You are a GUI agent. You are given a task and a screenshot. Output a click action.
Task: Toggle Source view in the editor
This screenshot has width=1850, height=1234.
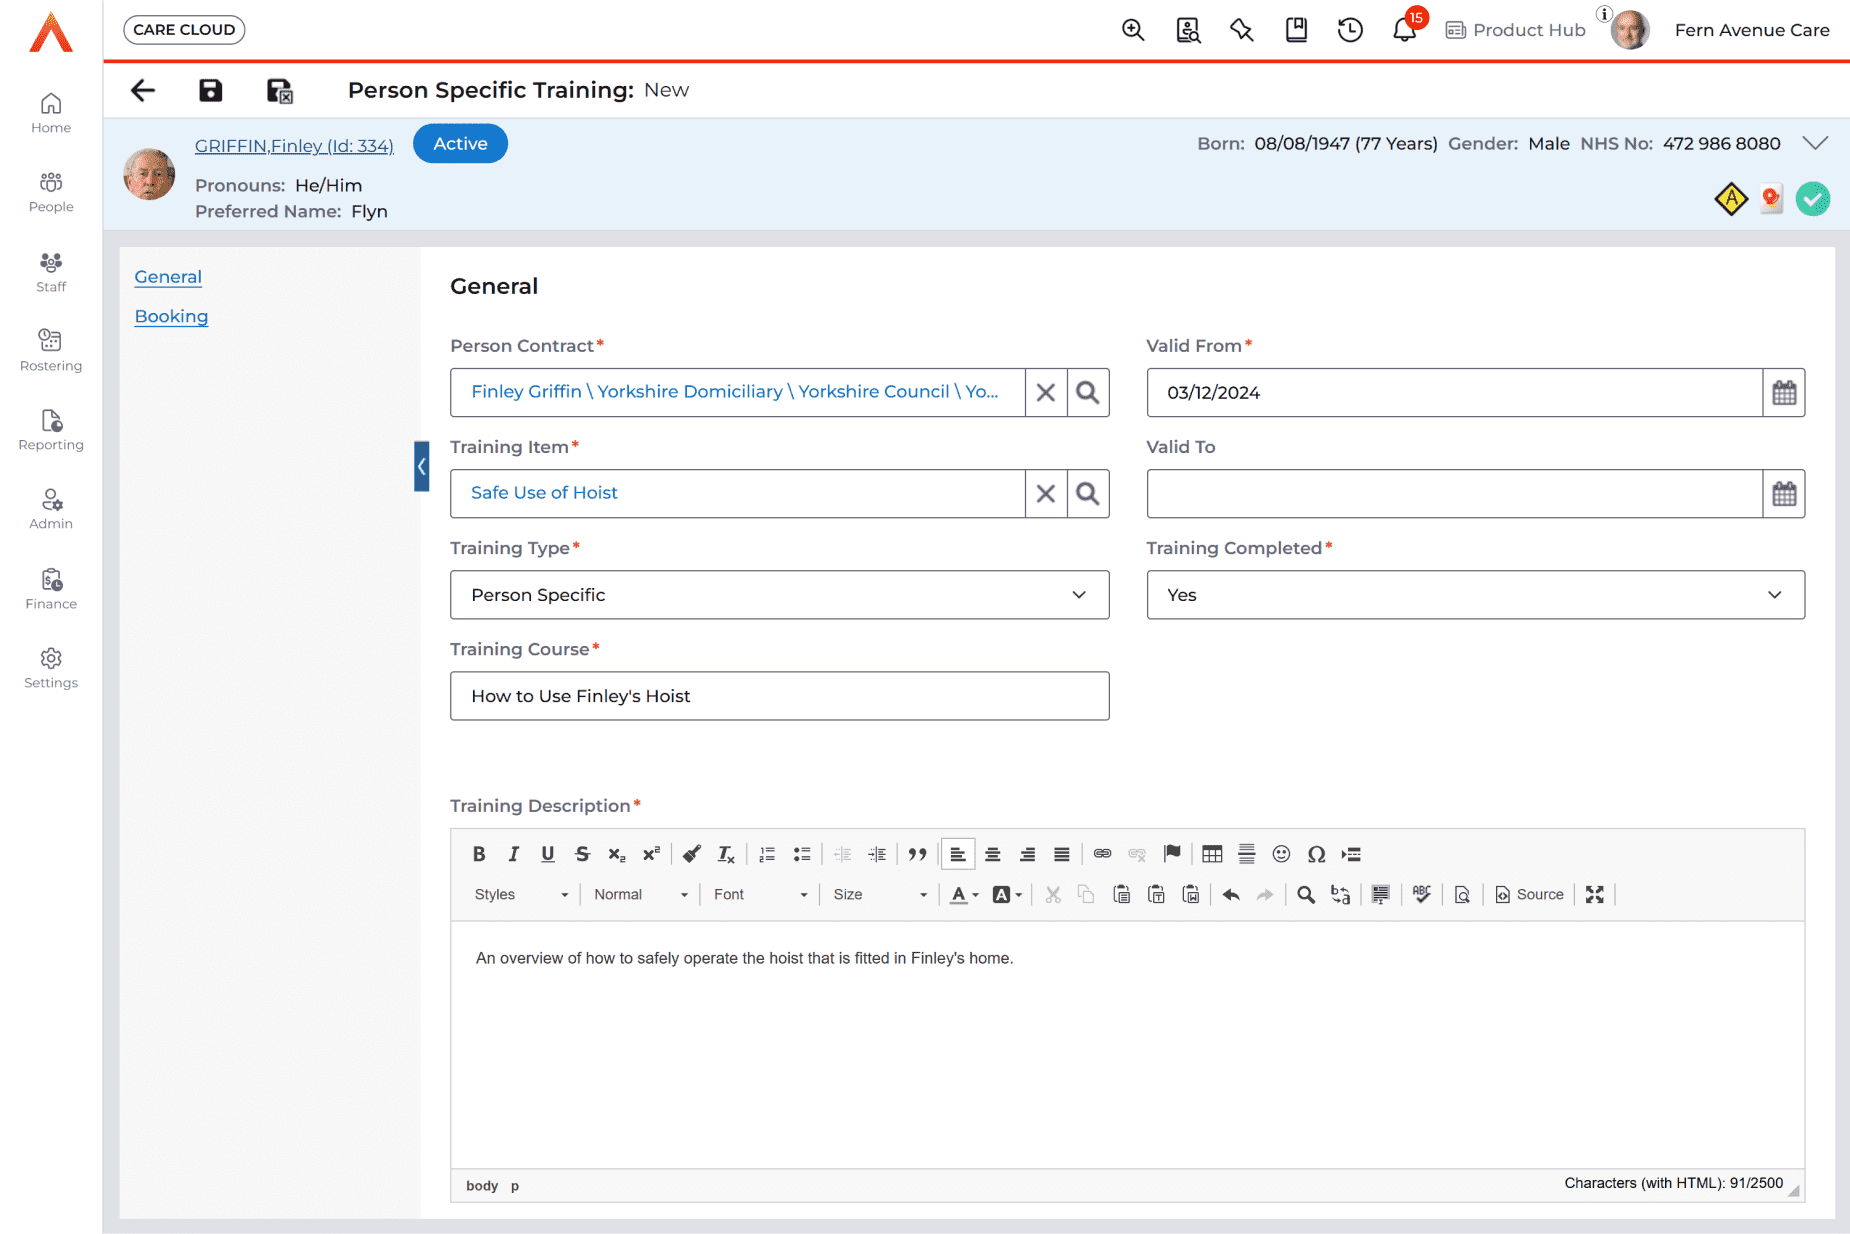click(1529, 895)
